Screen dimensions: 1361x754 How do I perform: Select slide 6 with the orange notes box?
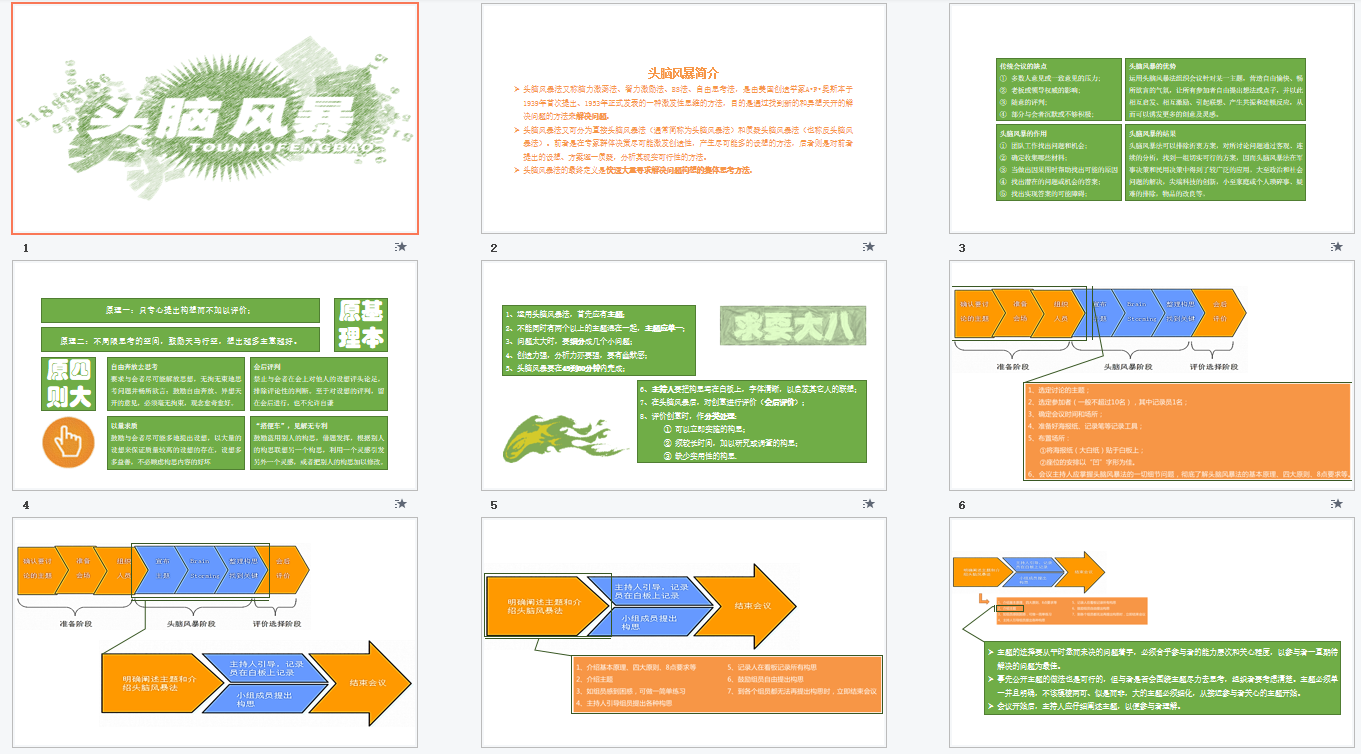pos(1151,376)
